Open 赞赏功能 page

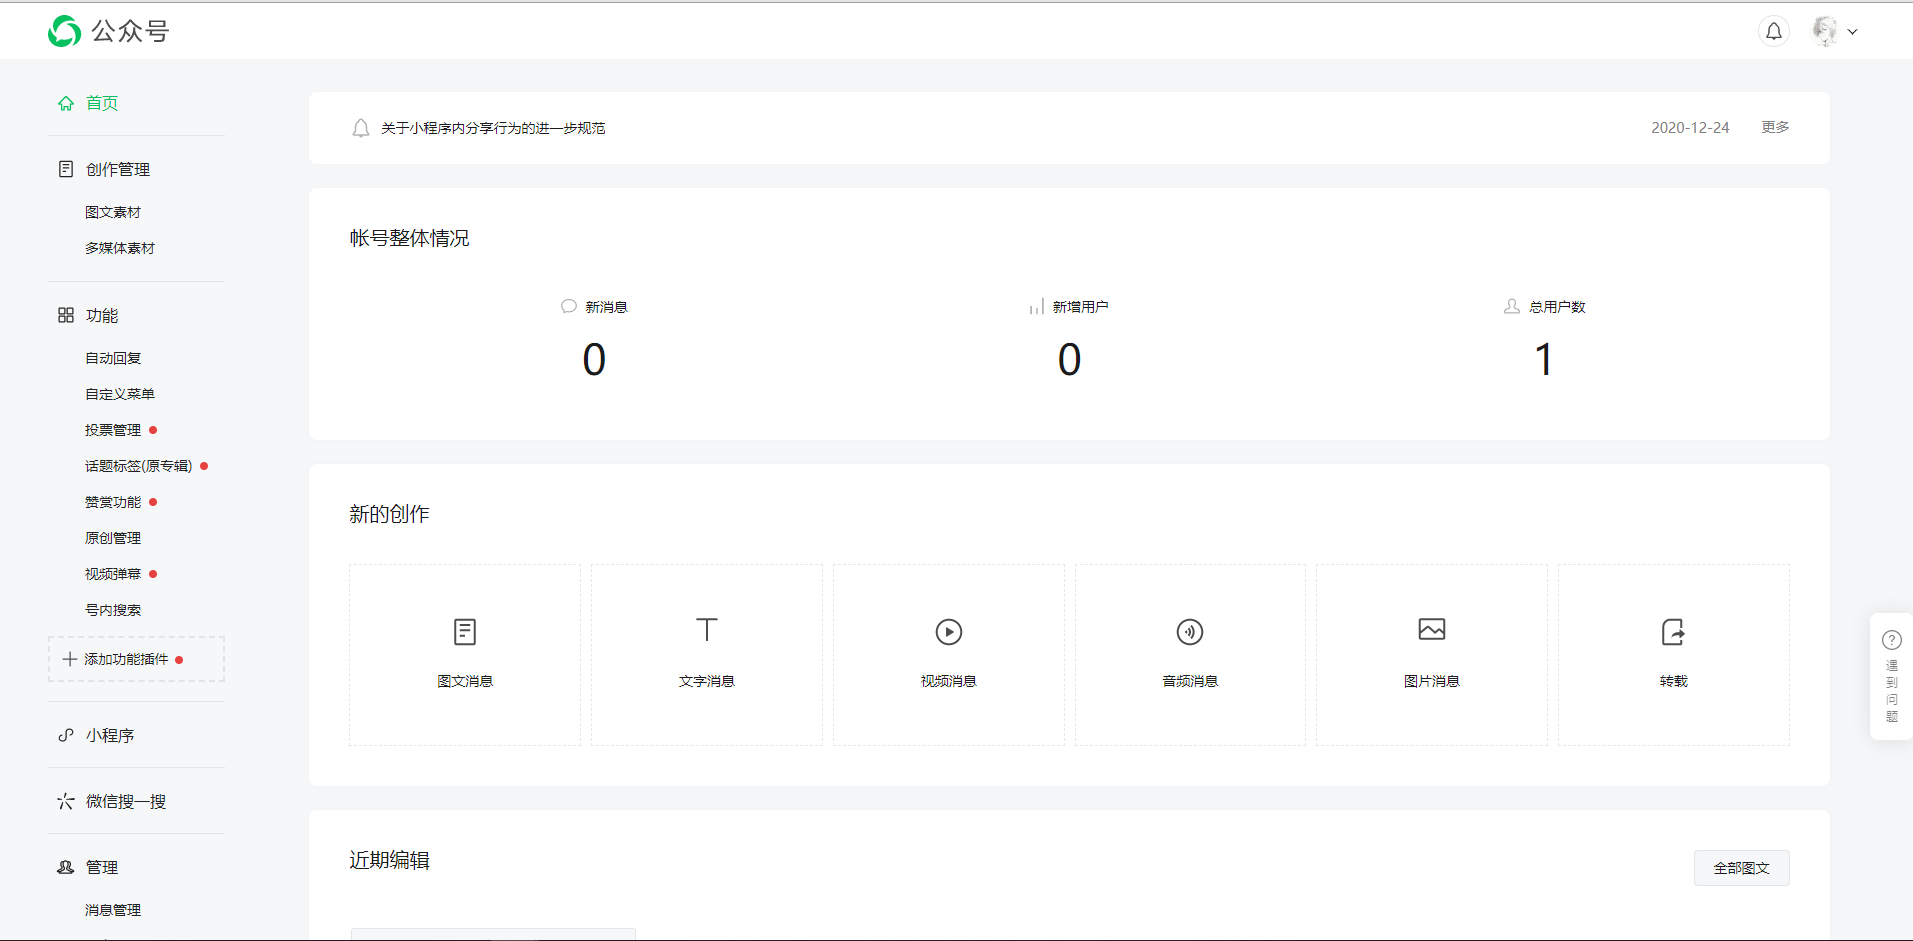tap(113, 502)
